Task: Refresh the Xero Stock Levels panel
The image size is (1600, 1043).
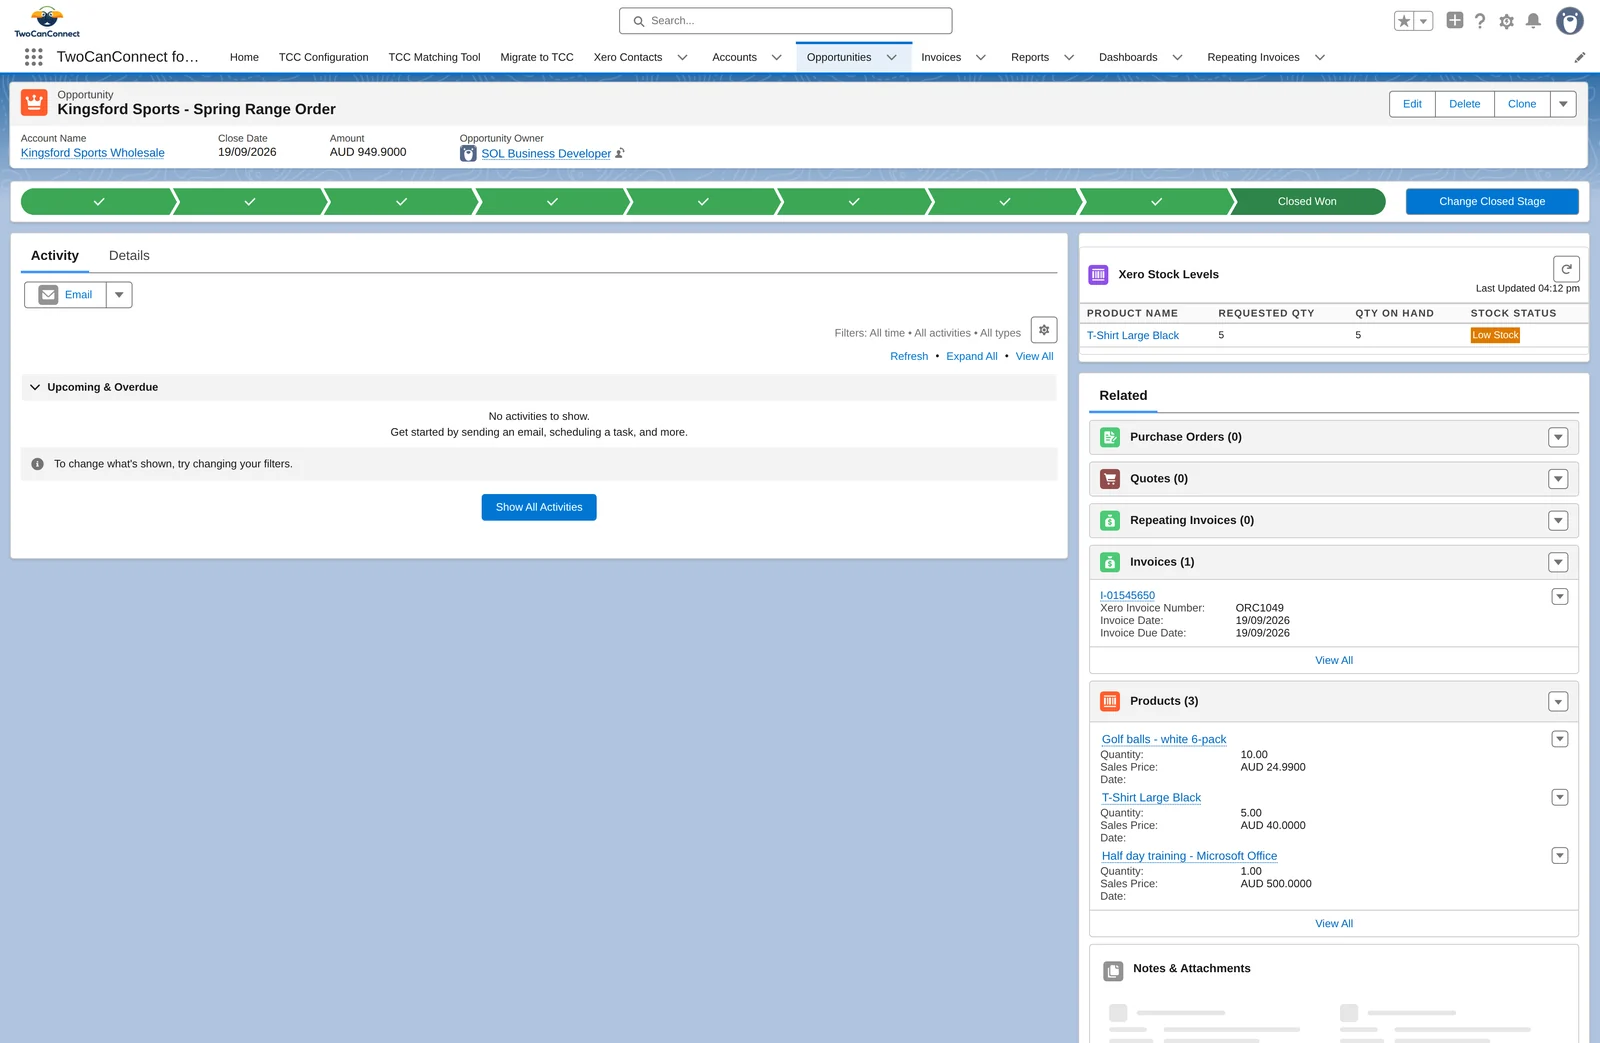Action: coord(1566,269)
